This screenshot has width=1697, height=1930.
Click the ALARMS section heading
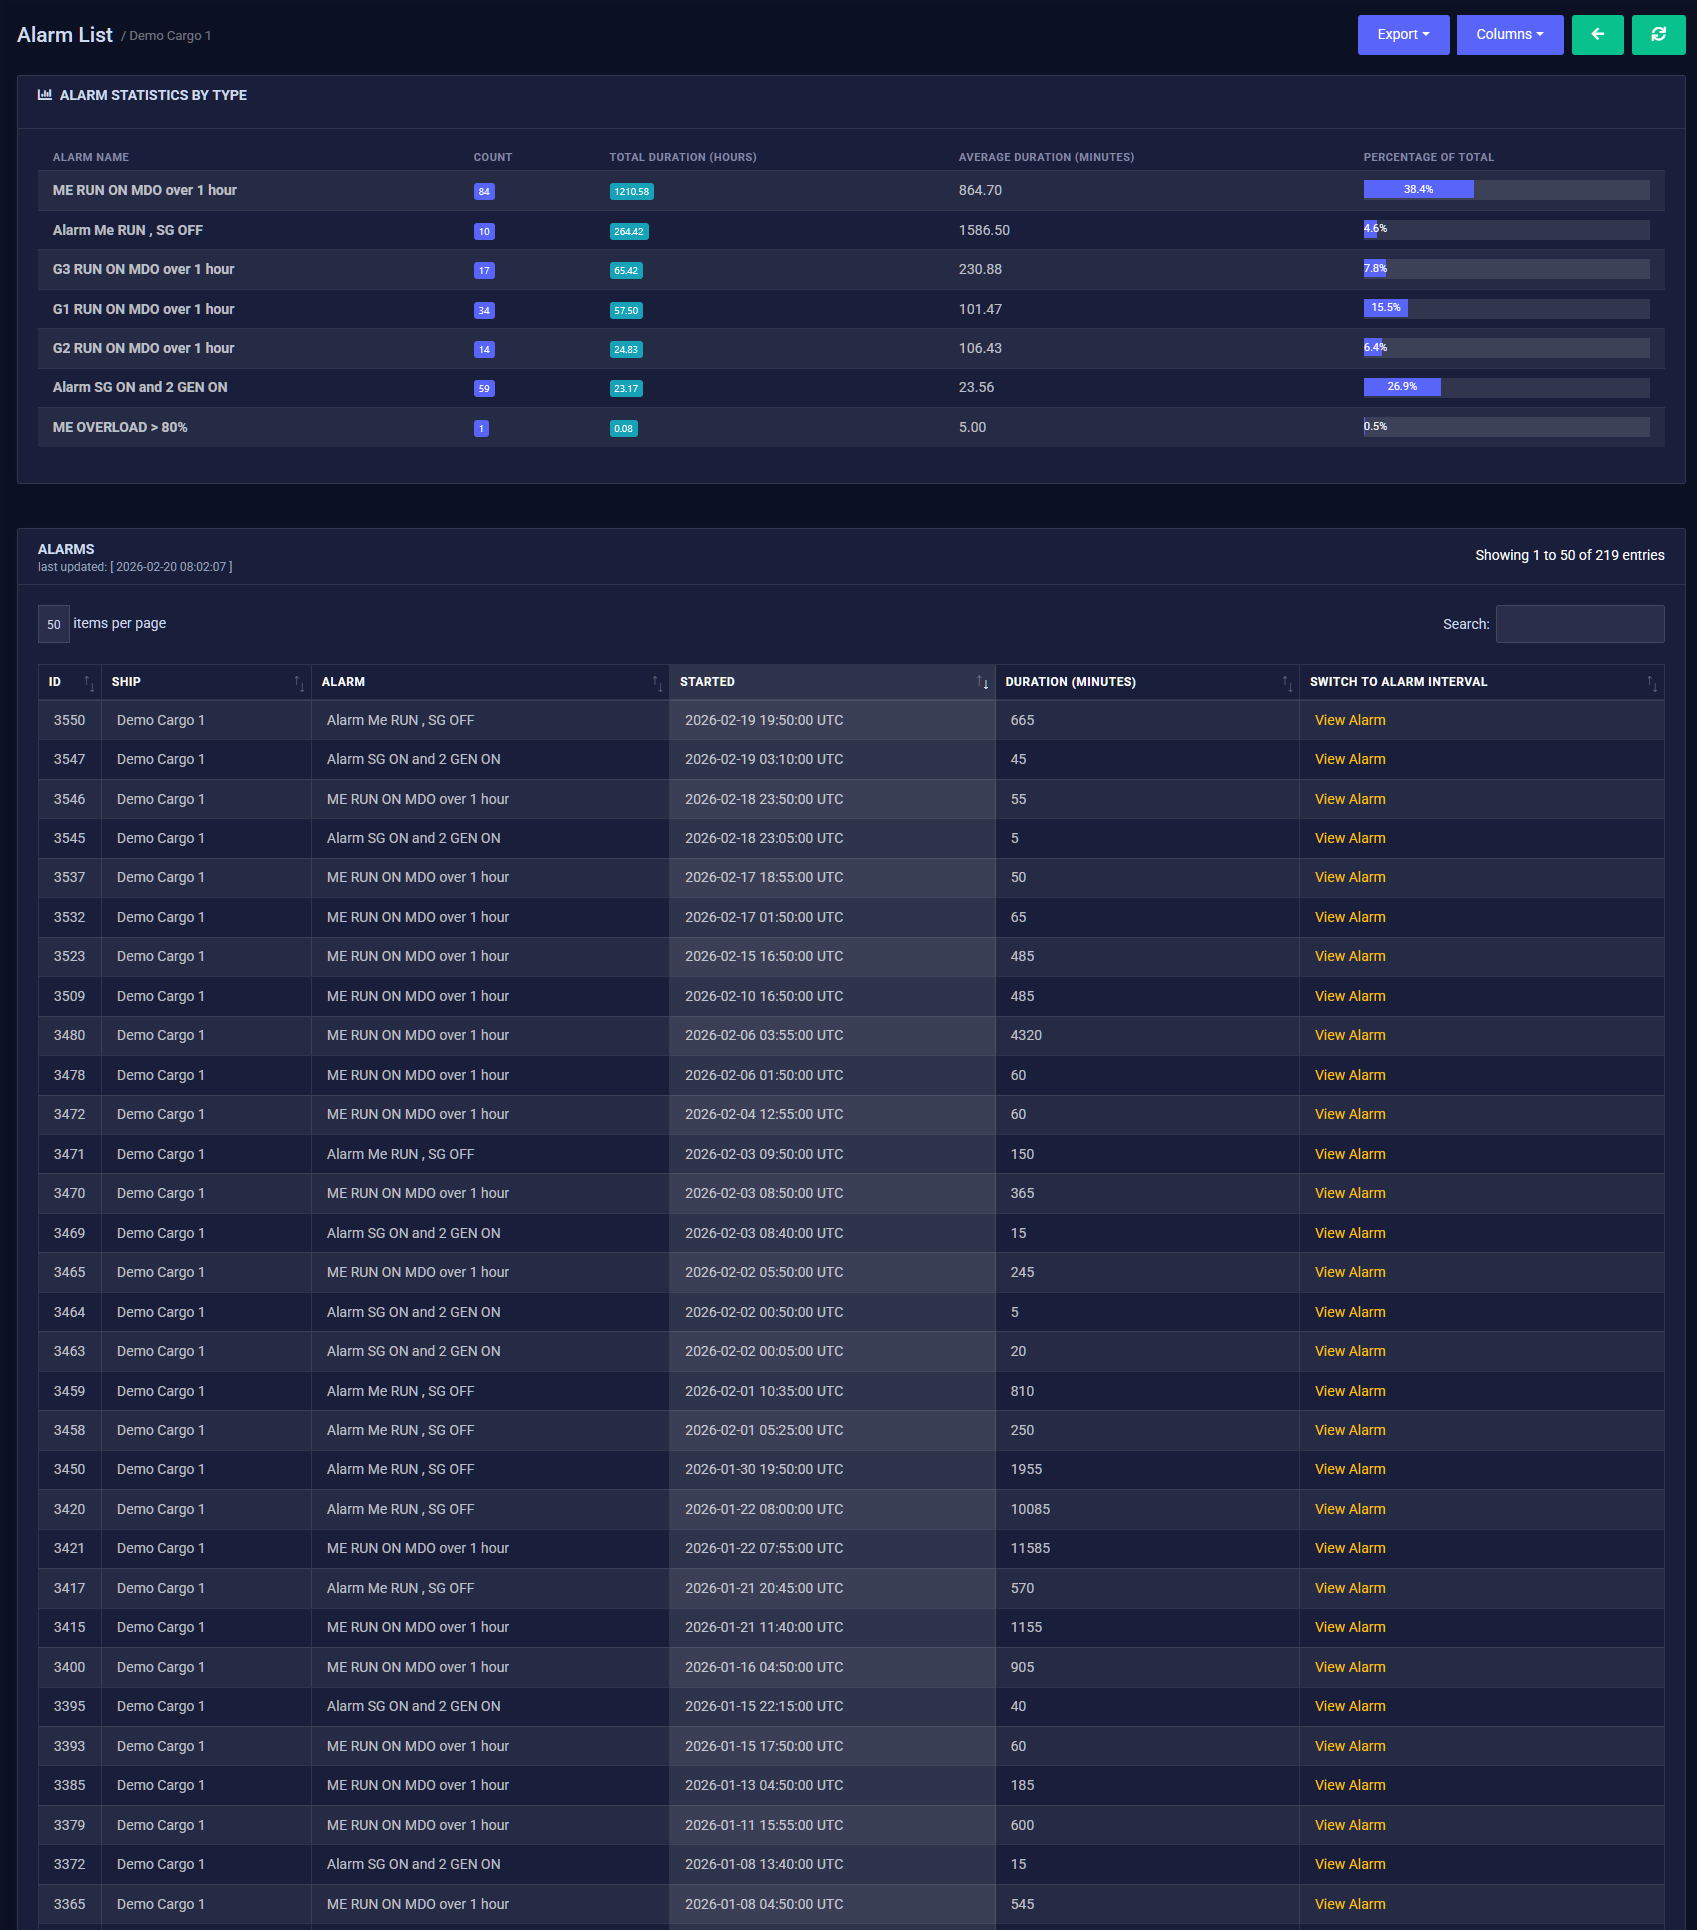point(65,549)
